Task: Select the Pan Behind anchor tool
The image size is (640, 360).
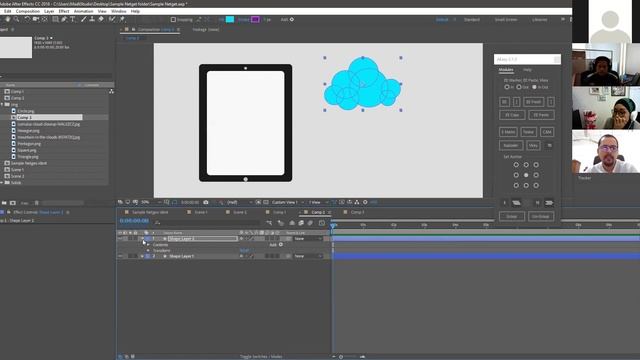Action: (45, 19)
